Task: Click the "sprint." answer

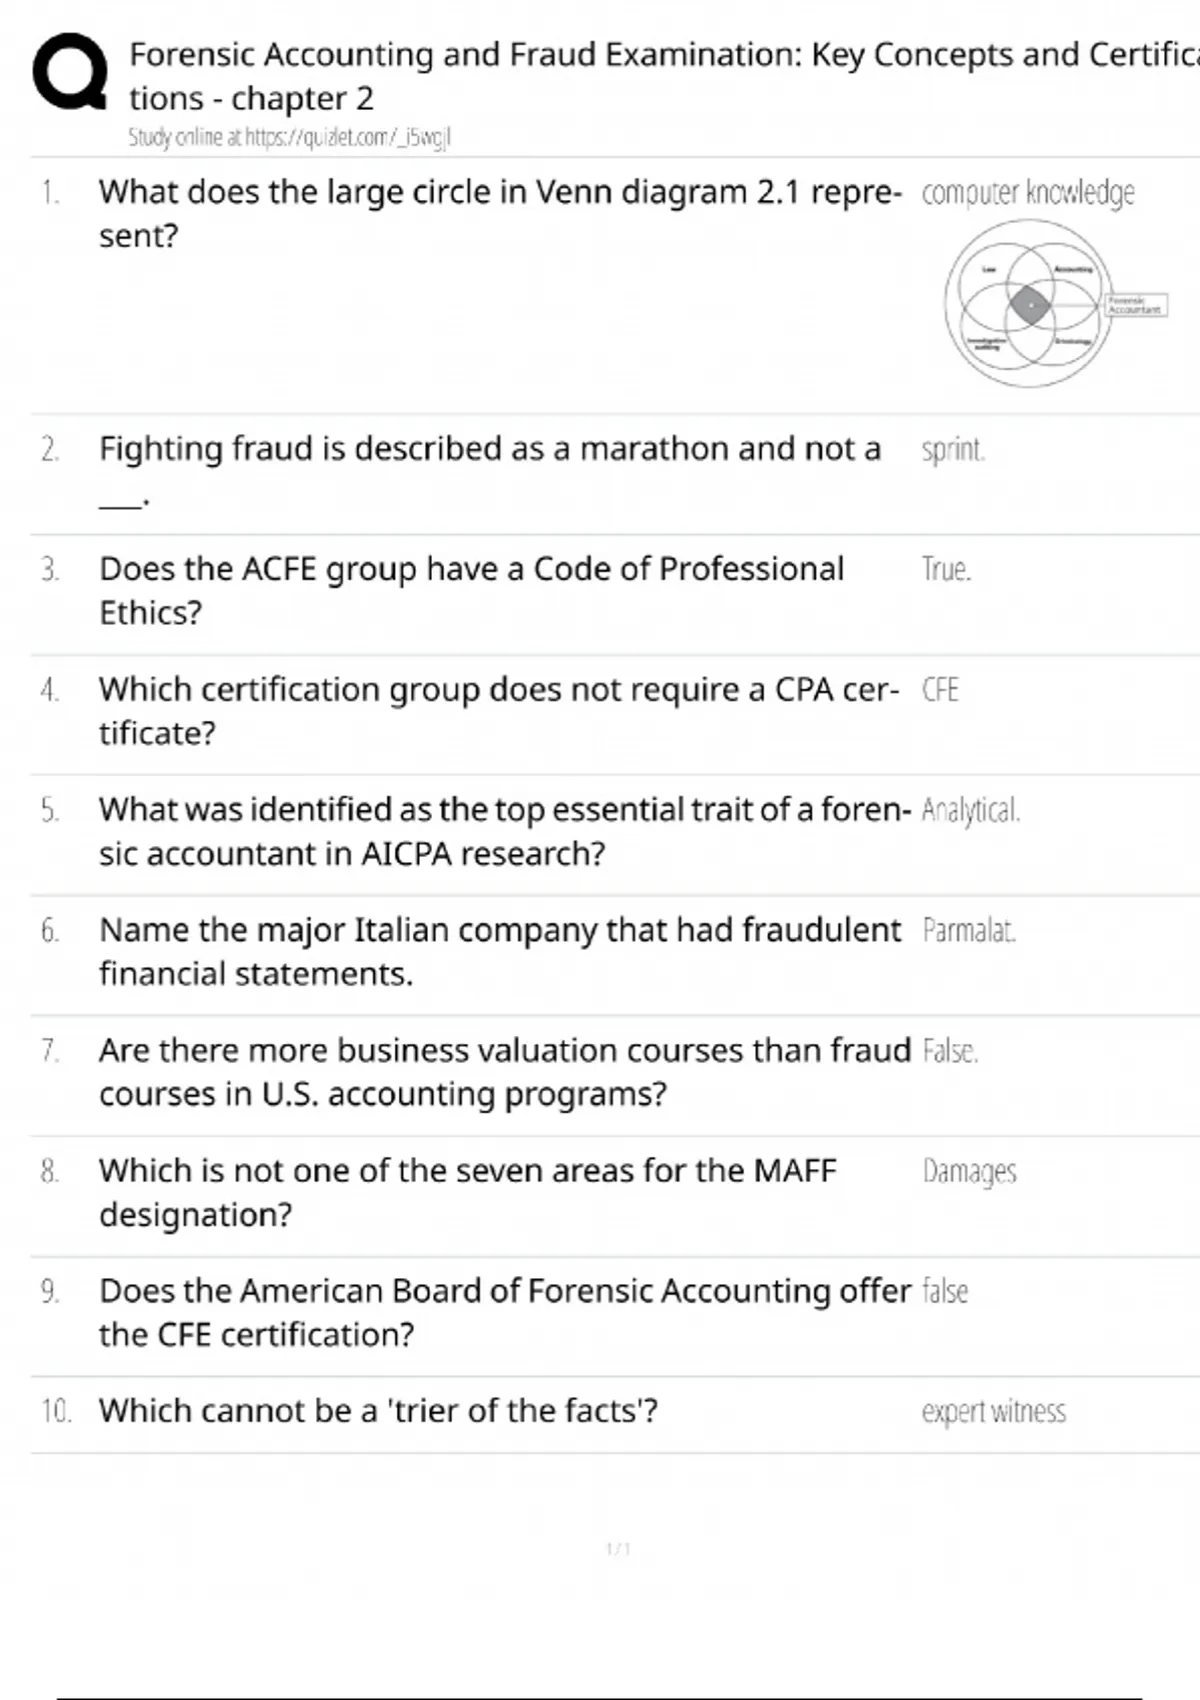Action: click(x=952, y=450)
